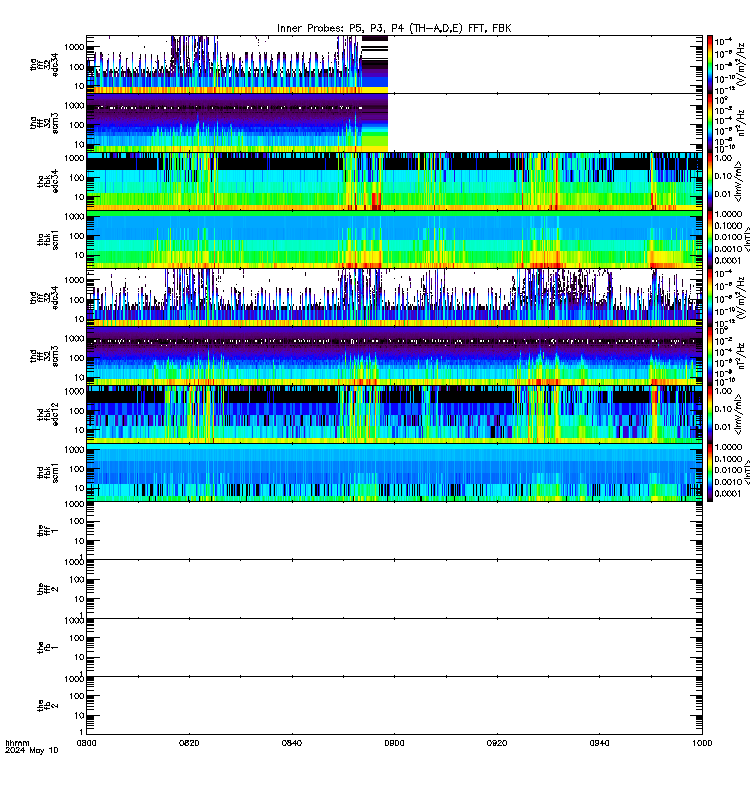750x800 pixels.
Task: Click the thd fff scm3 spectrogram
Action: (394, 356)
